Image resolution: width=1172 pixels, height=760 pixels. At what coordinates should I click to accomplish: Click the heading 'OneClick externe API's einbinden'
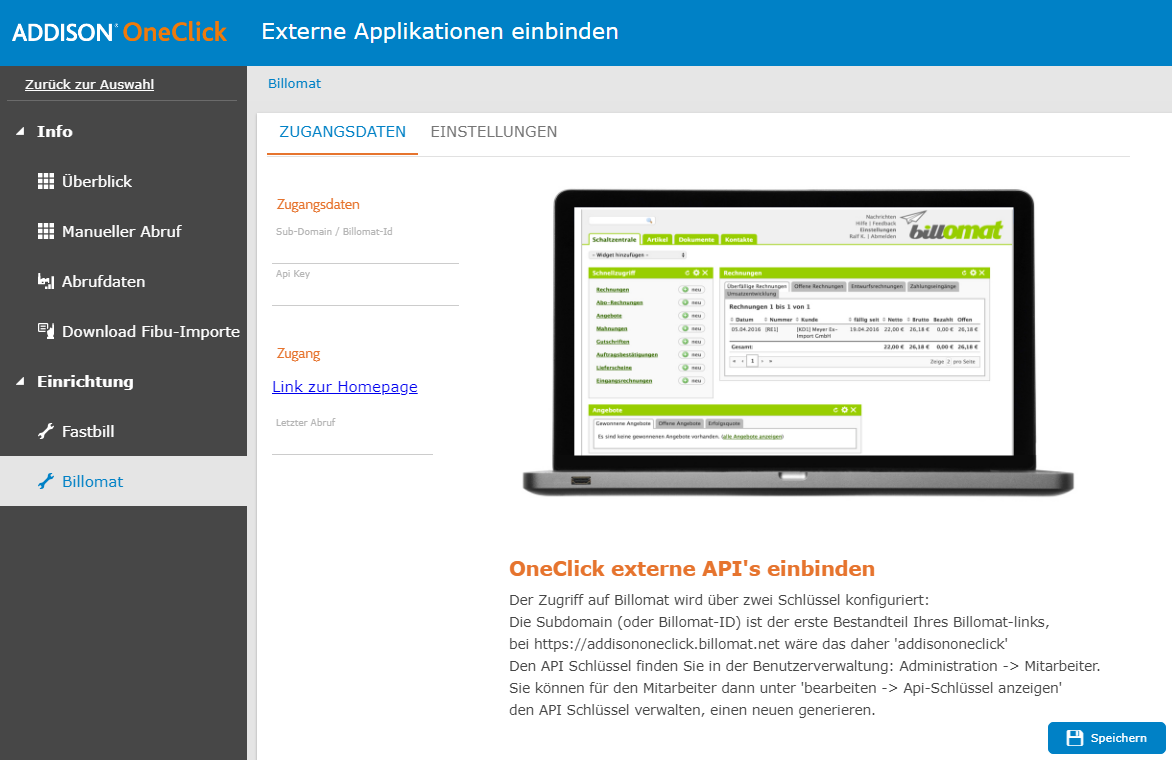(692, 569)
